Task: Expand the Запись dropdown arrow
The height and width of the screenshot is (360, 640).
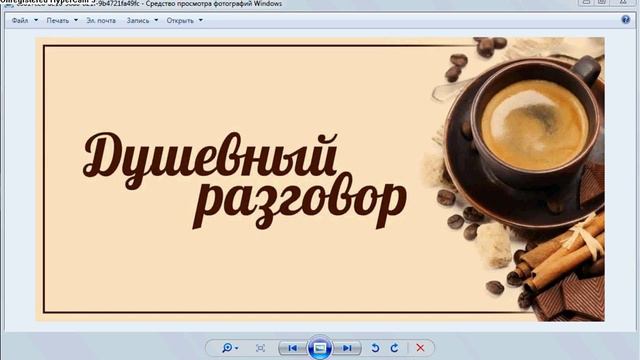Action: click(x=156, y=20)
